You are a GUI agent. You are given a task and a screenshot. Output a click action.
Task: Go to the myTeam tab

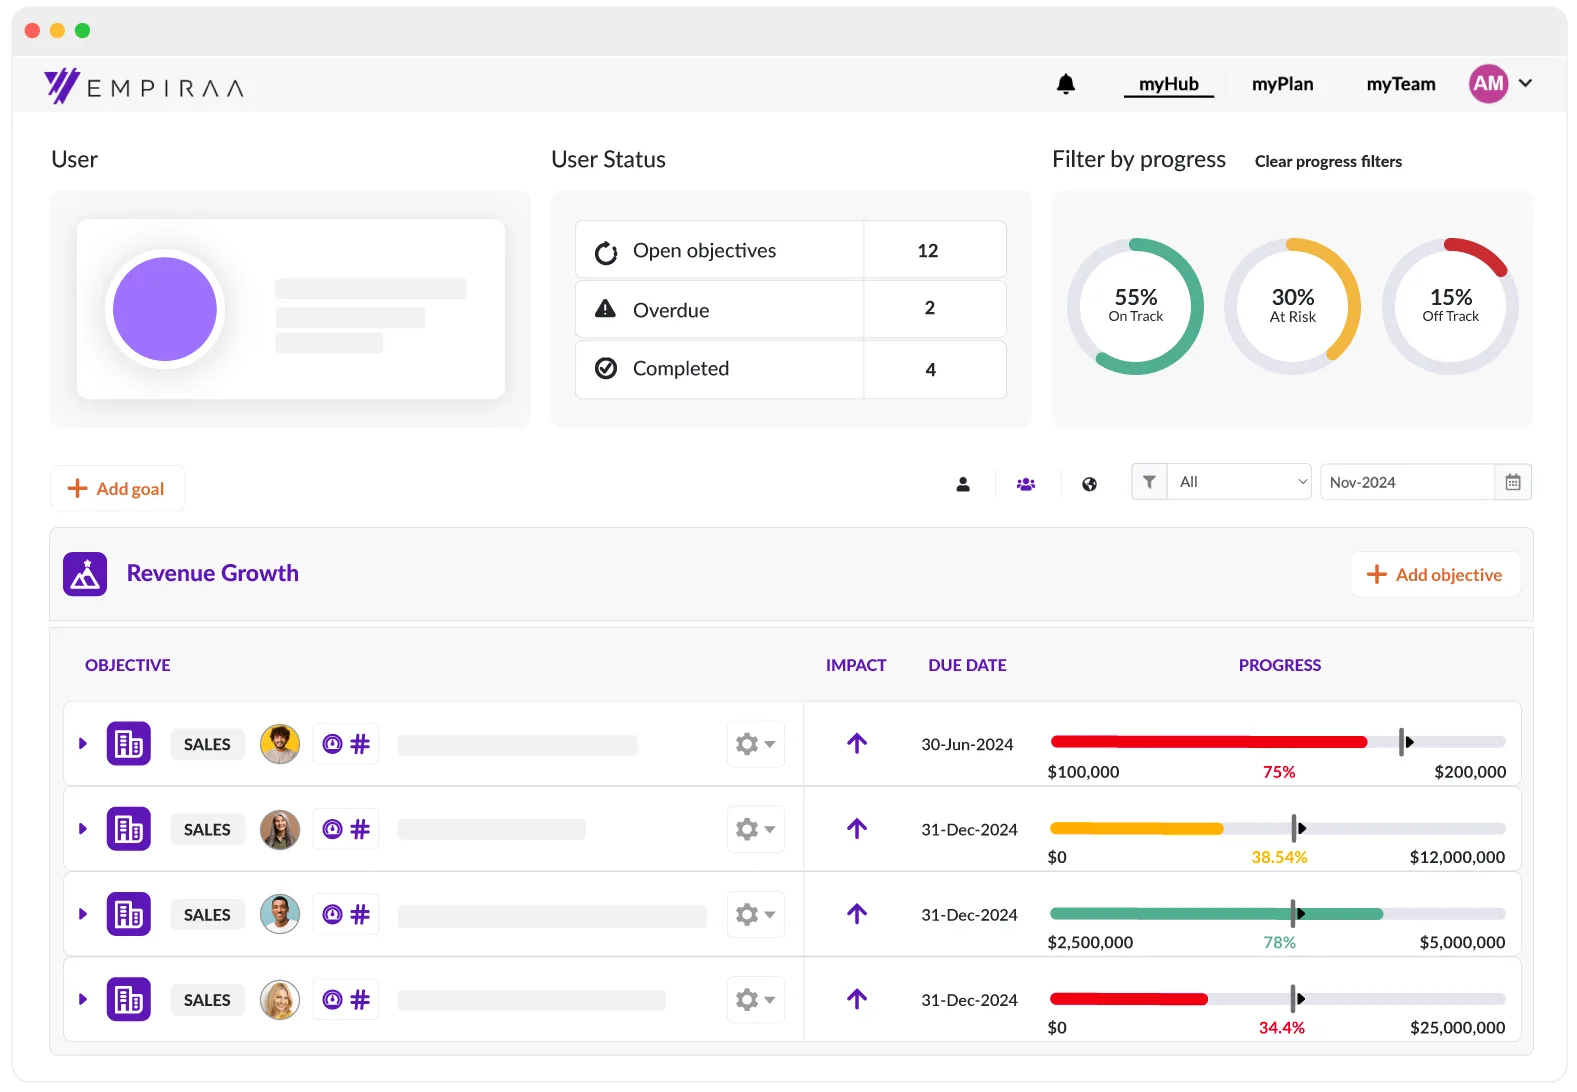click(x=1400, y=85)
